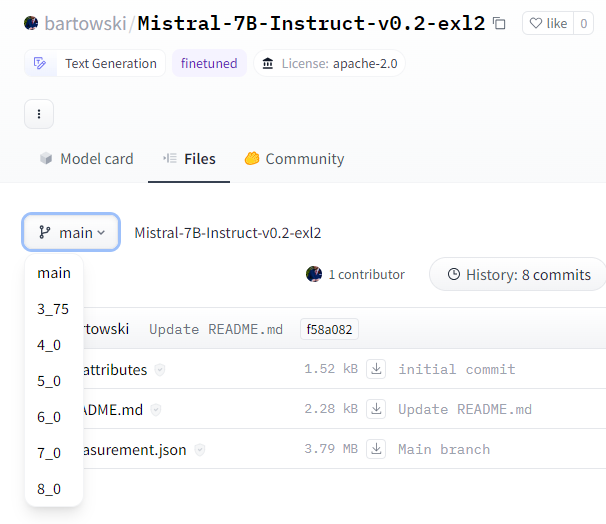Switch to the Model card tab
This screenshot has height=524, width=606.
tap(87, 159)
